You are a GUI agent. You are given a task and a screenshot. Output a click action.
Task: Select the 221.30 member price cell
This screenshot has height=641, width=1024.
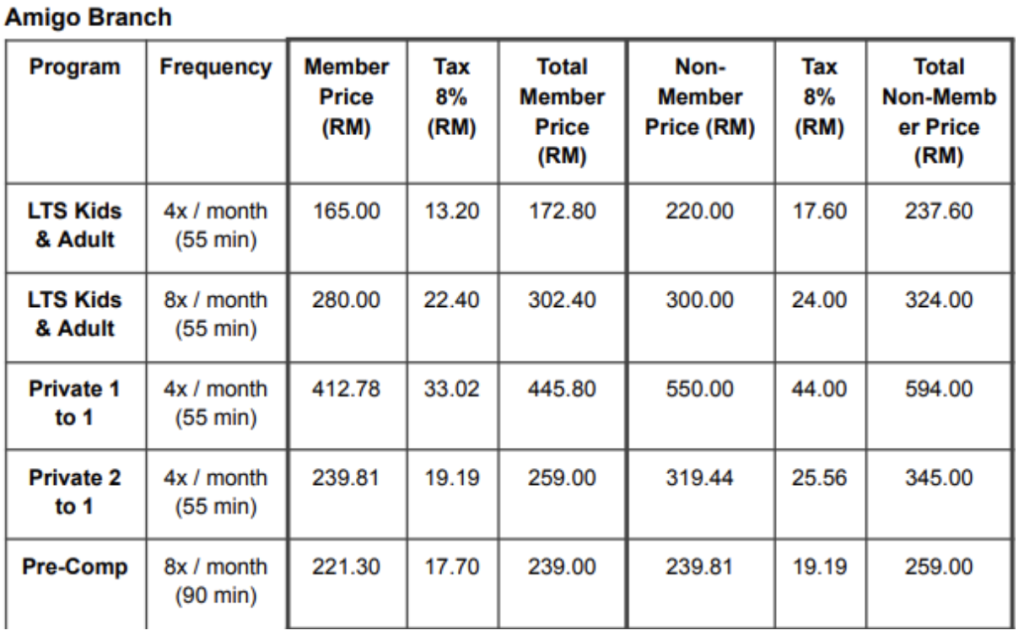click(346, 568)
